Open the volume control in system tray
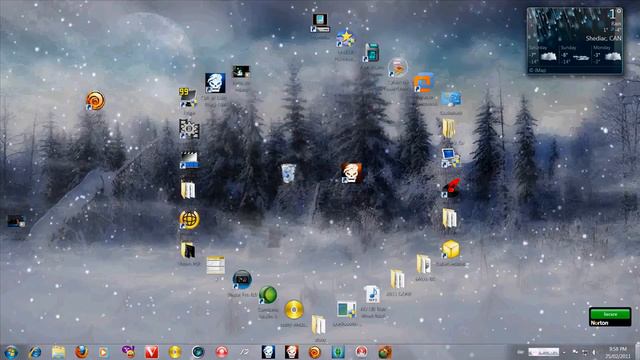The image size is (640, 360). click(594, 352)
